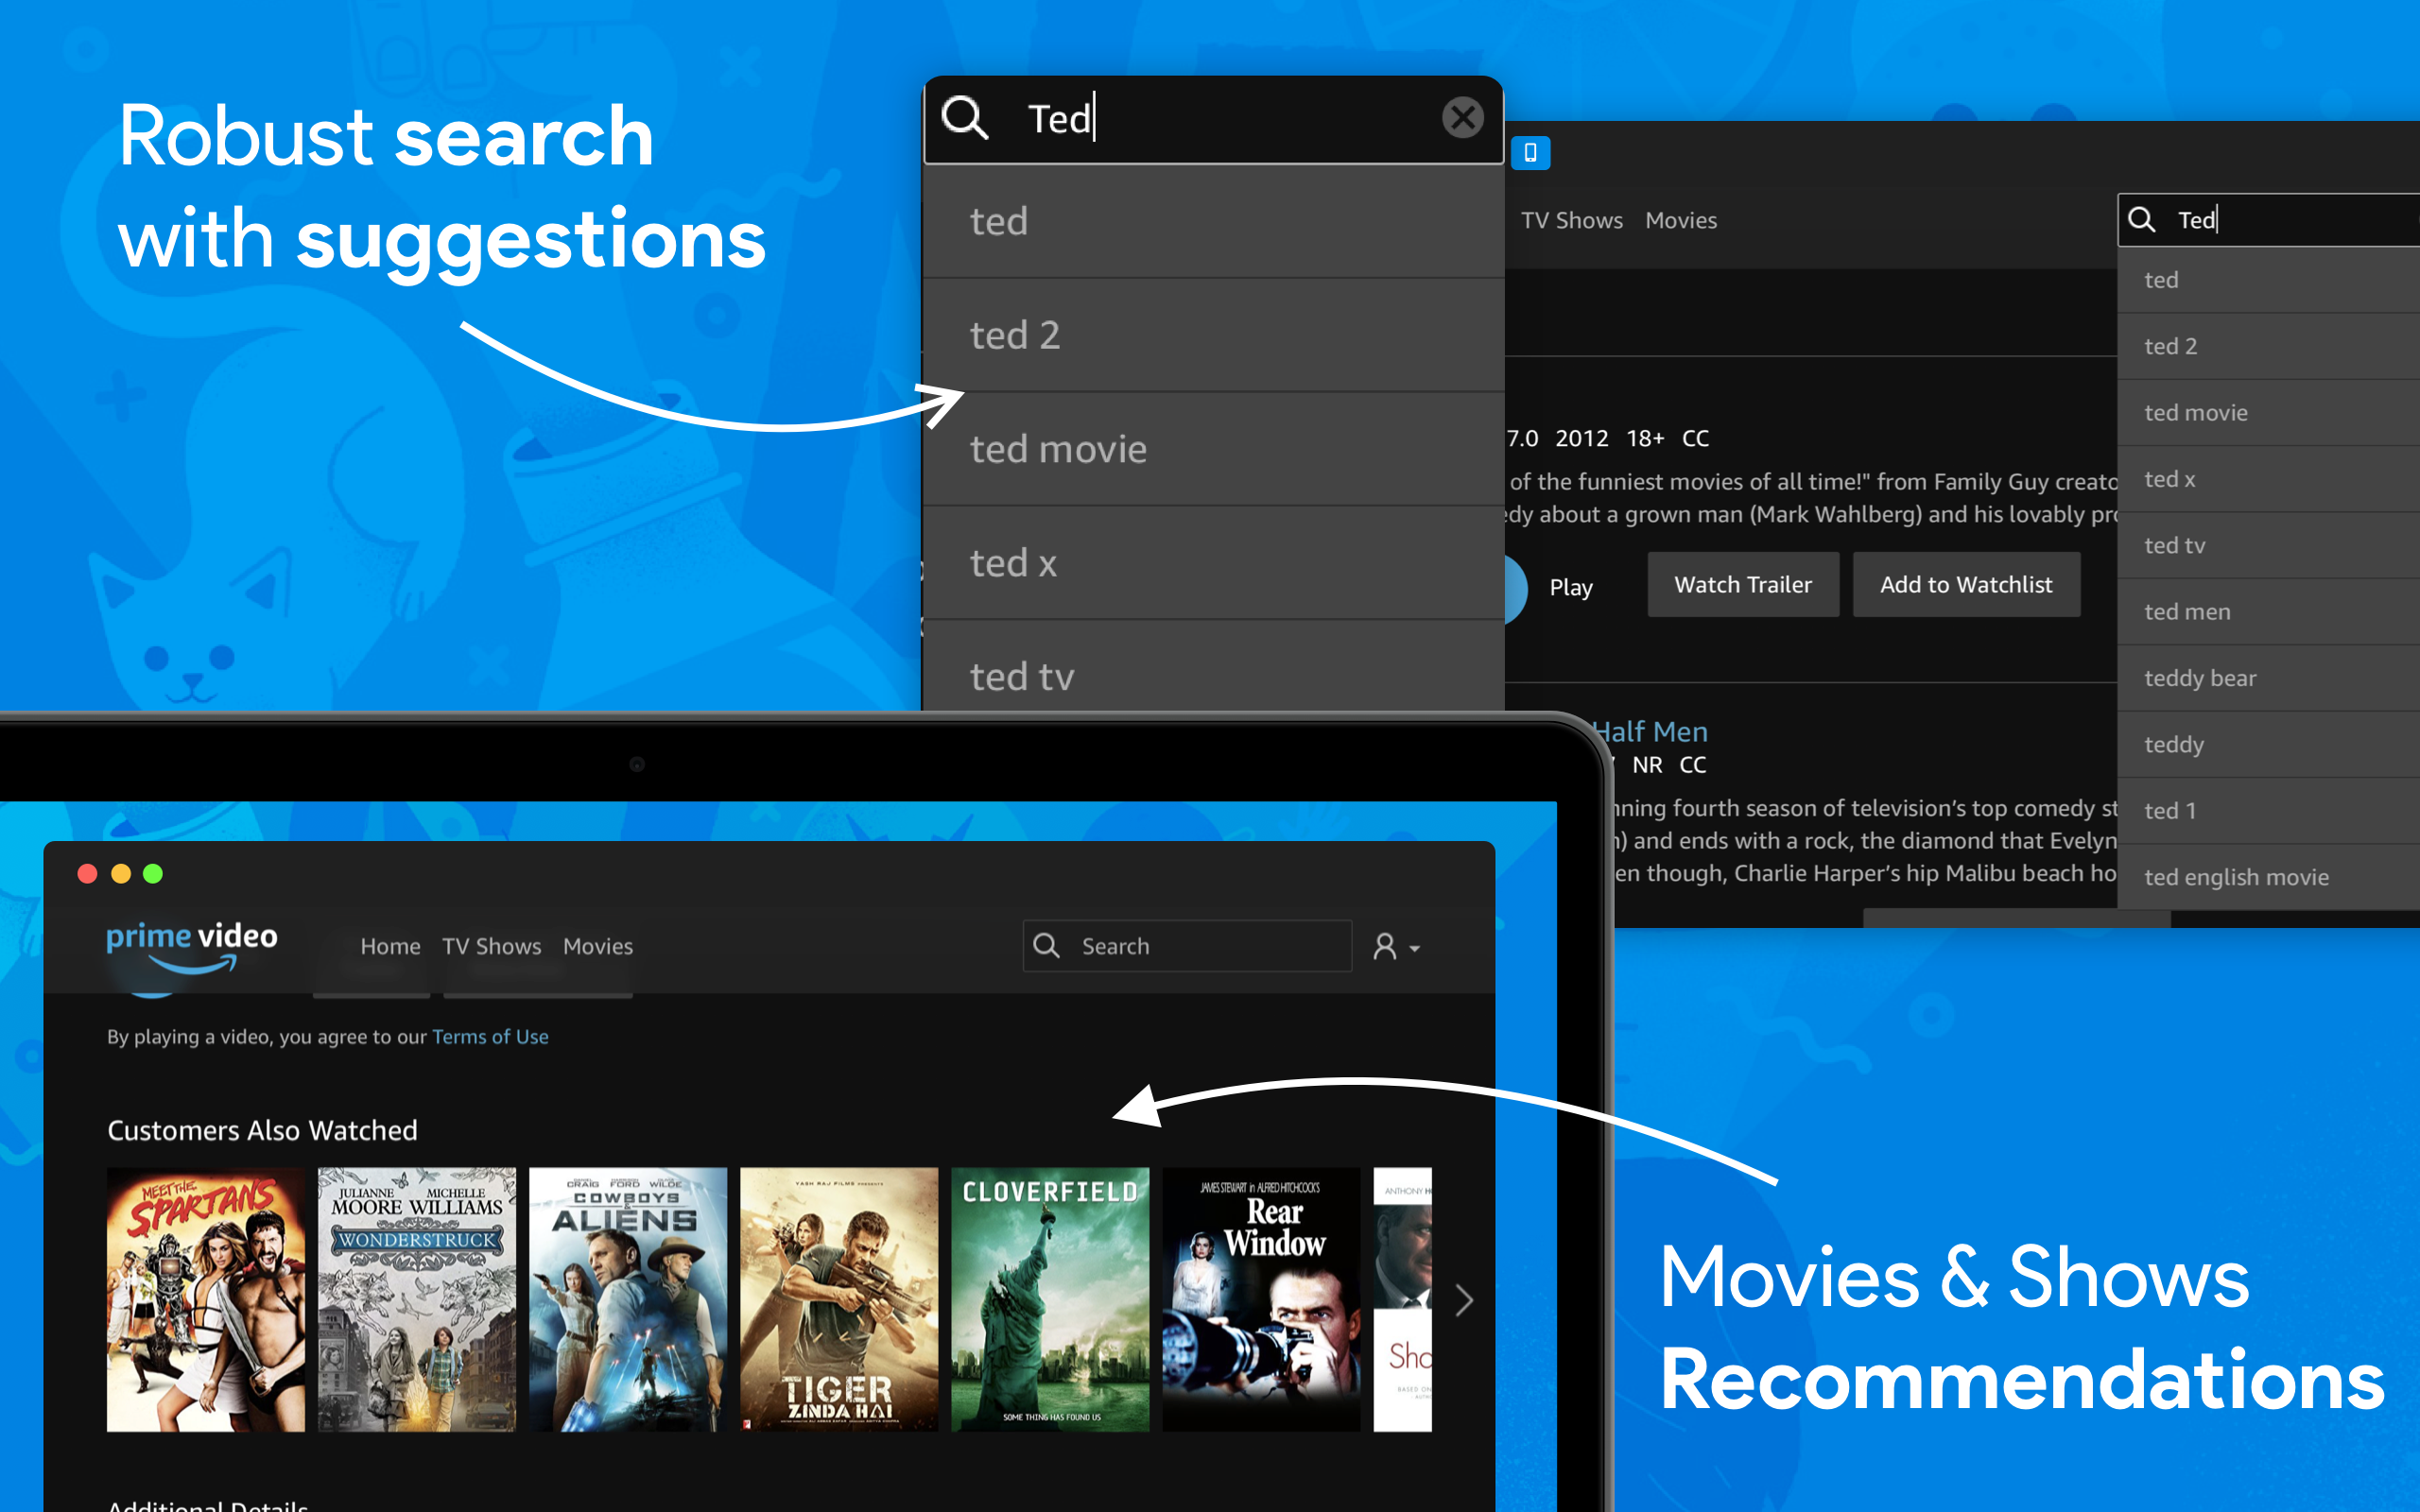
Task: Click the green fullscreen window button
Action: coord(153,874)
